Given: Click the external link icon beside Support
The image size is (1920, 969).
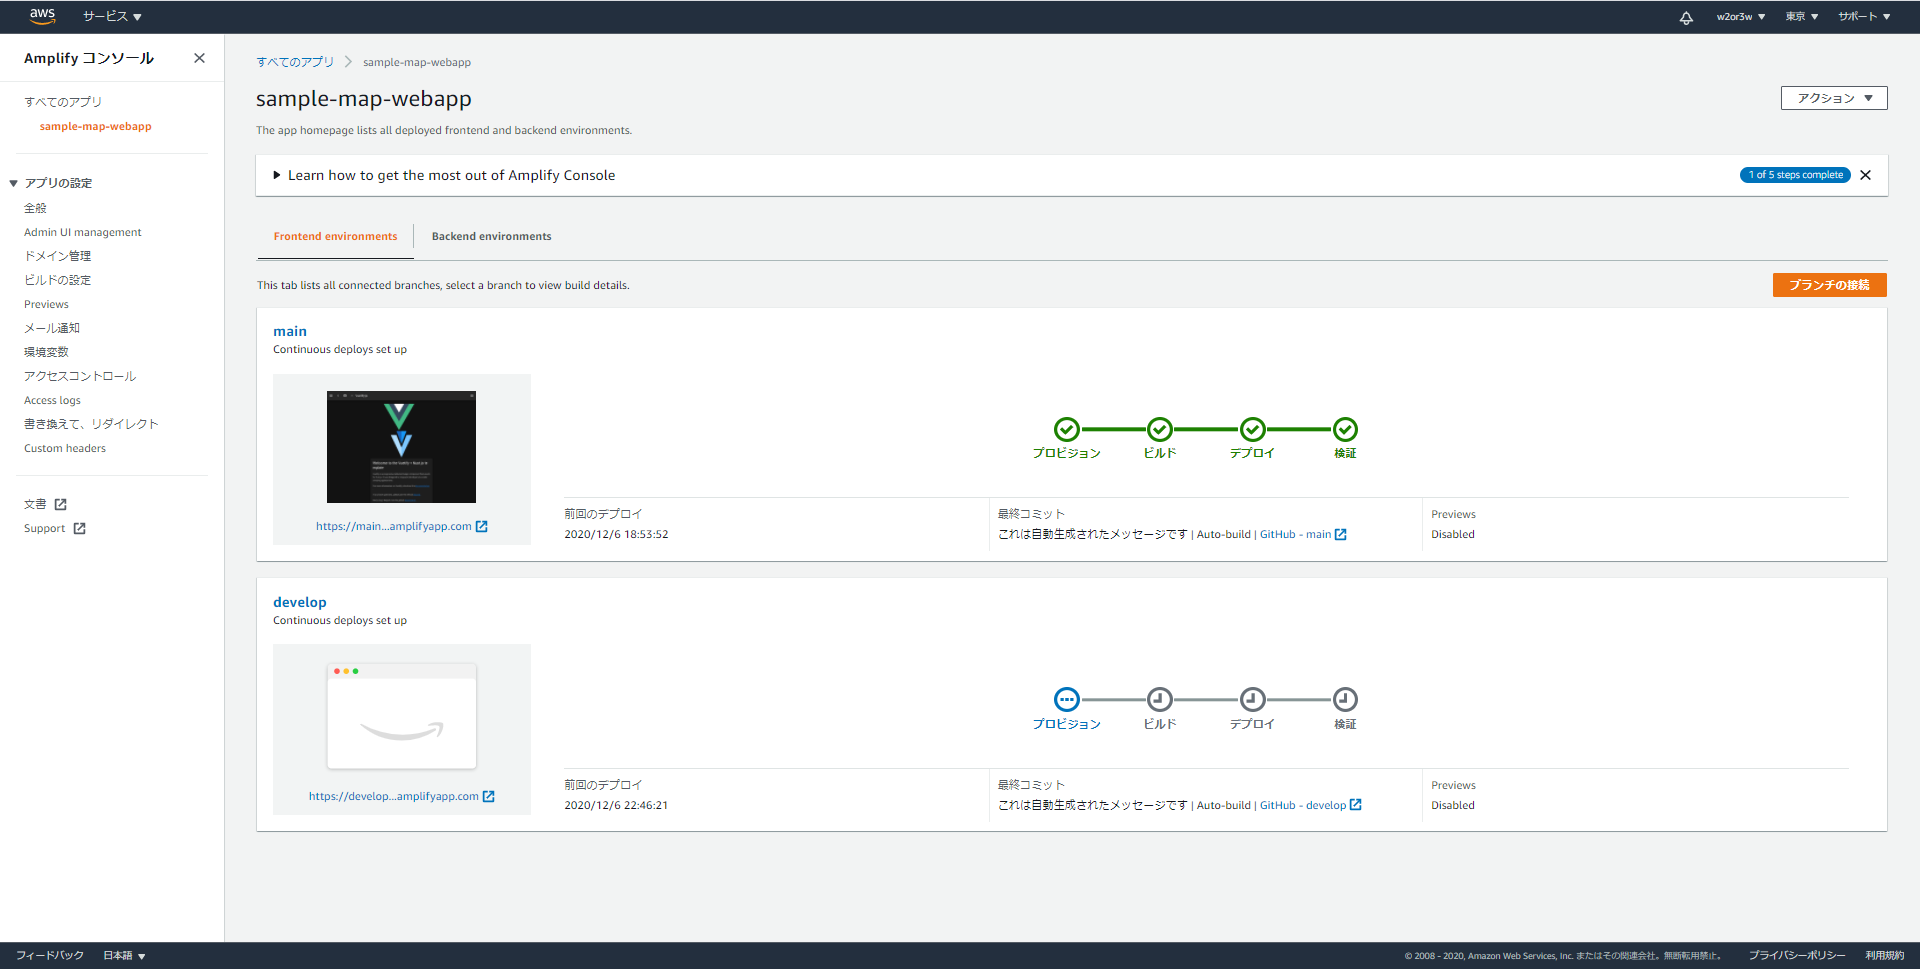Looking at the screenshot, I should pos(79,528).
